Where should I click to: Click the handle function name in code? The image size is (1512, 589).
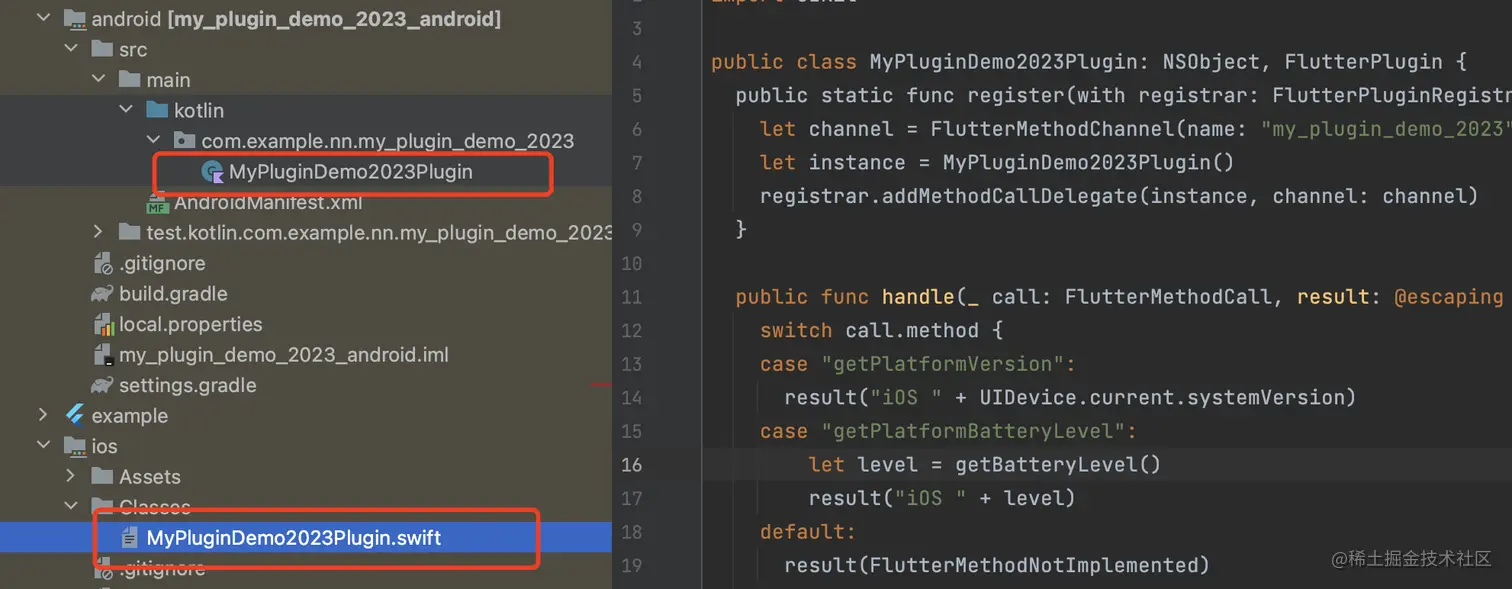pos(918,296)
